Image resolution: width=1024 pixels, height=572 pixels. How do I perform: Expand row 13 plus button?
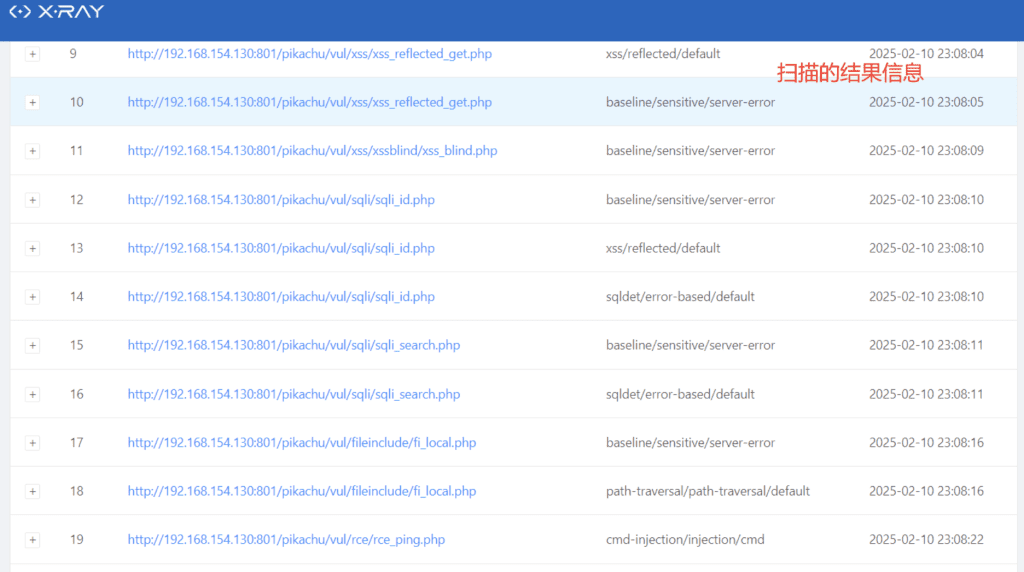32,248
